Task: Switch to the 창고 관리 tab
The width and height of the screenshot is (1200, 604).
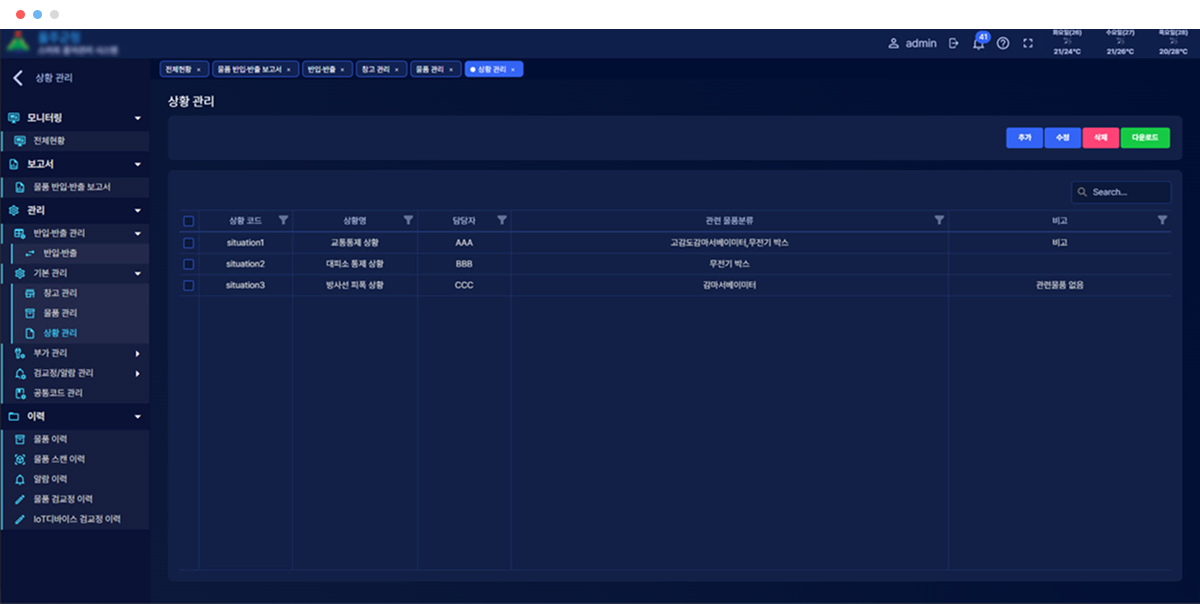Action: pyautogui.click(x=382, y=69)
